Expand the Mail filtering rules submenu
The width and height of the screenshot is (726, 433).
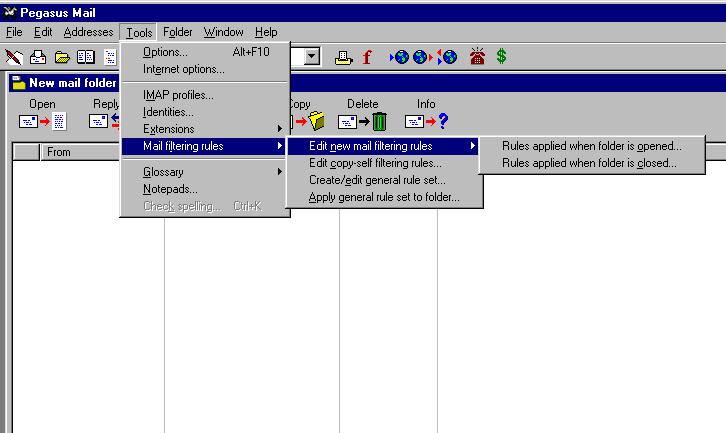pyautogui.click(x=204, y=146)
